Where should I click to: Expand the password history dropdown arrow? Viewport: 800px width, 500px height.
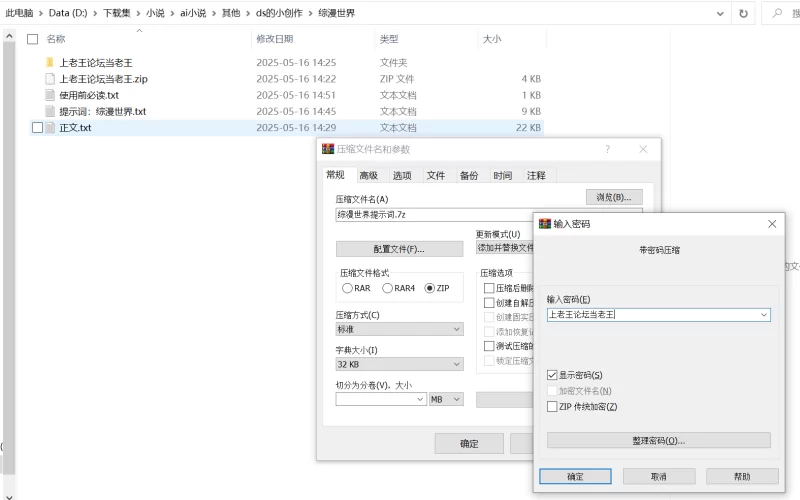764,314
